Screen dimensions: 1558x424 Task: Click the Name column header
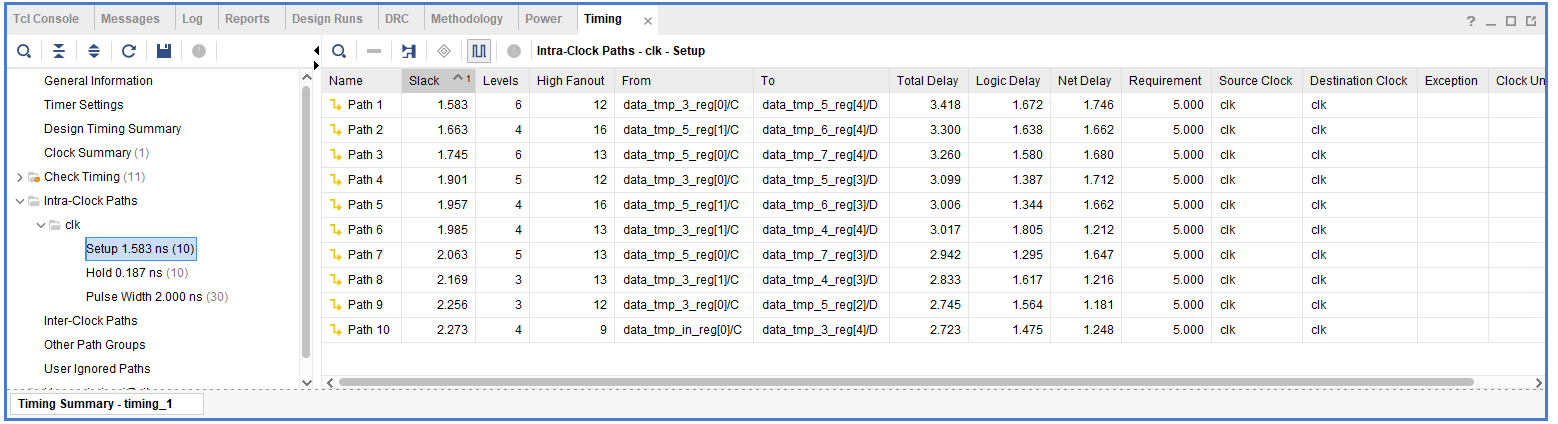(361, 81)
